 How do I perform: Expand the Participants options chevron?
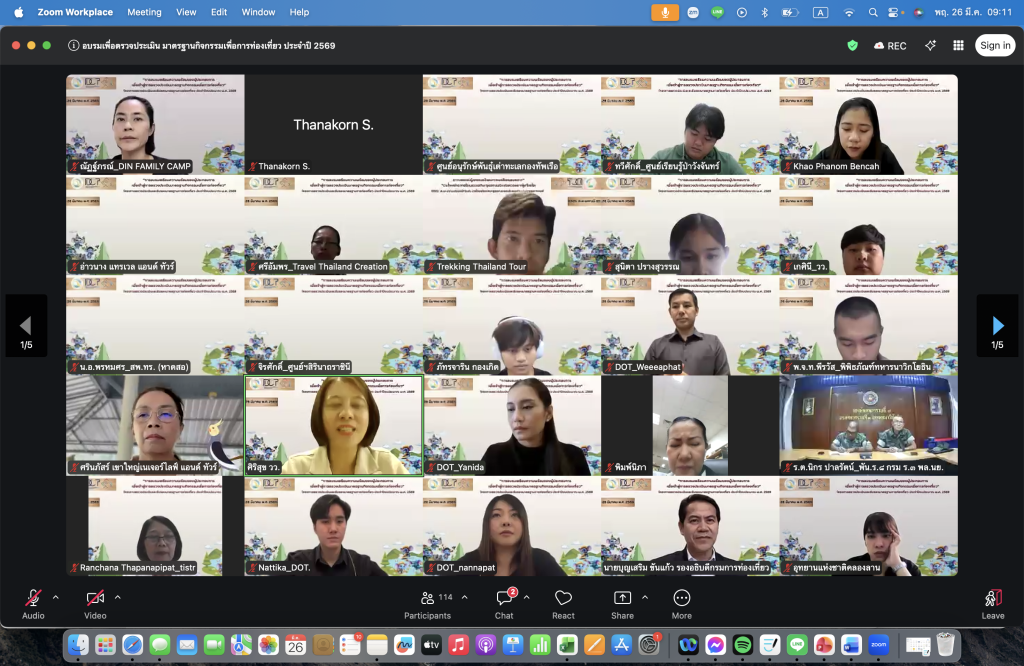[x=465, y=597]
